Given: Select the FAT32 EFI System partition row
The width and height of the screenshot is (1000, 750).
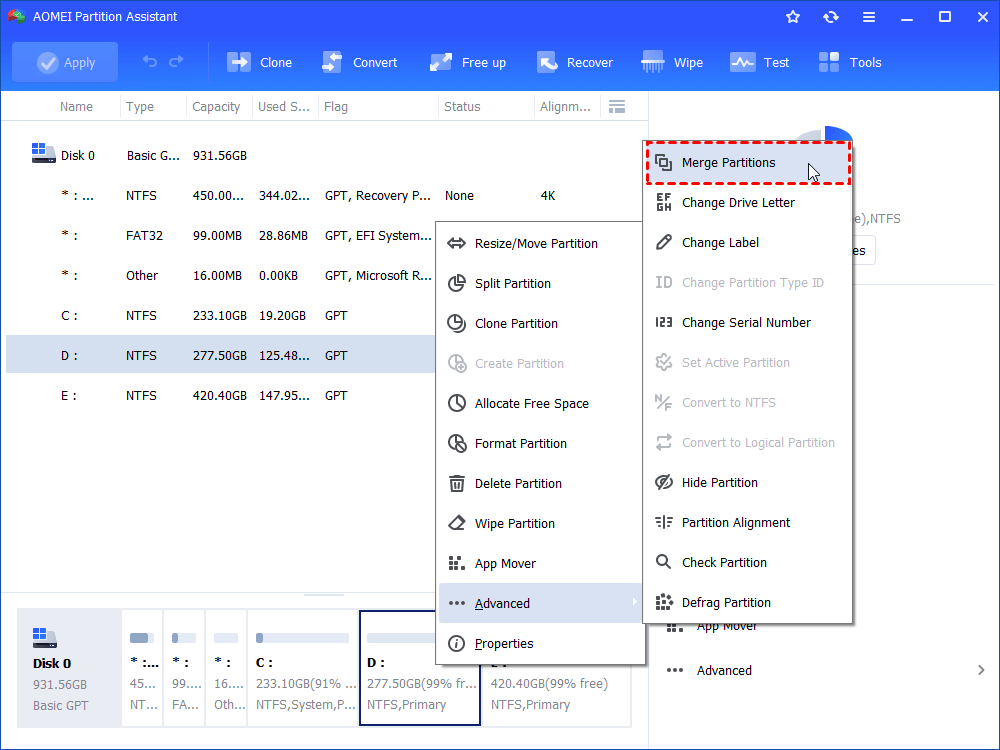Looking at the screenshot, I should pos(221,235).
